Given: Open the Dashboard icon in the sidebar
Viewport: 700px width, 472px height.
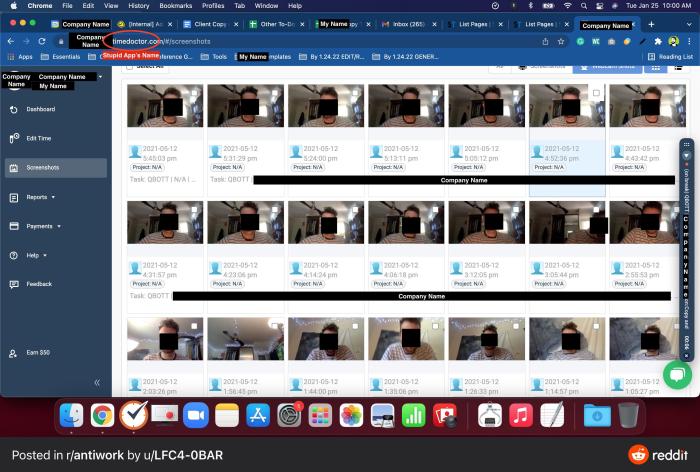Looking at the screenshot, I should [14, 109].
